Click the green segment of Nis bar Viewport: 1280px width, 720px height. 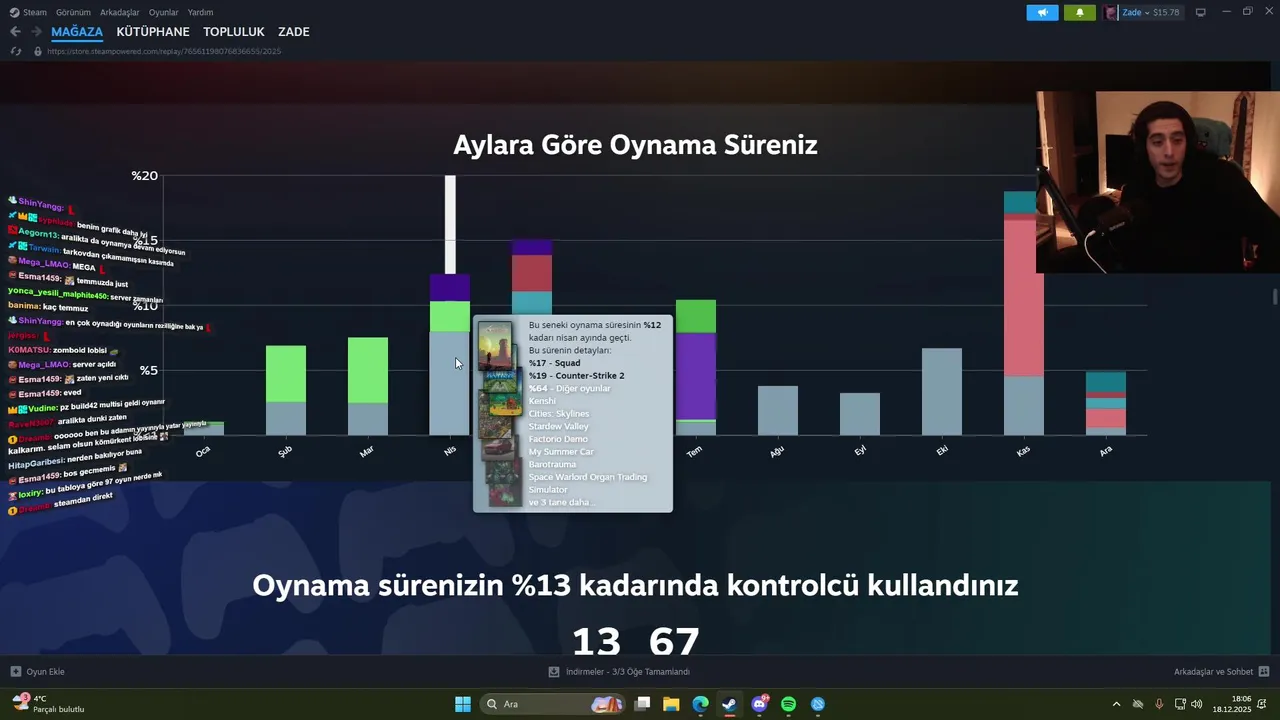(x=450, y=316)
